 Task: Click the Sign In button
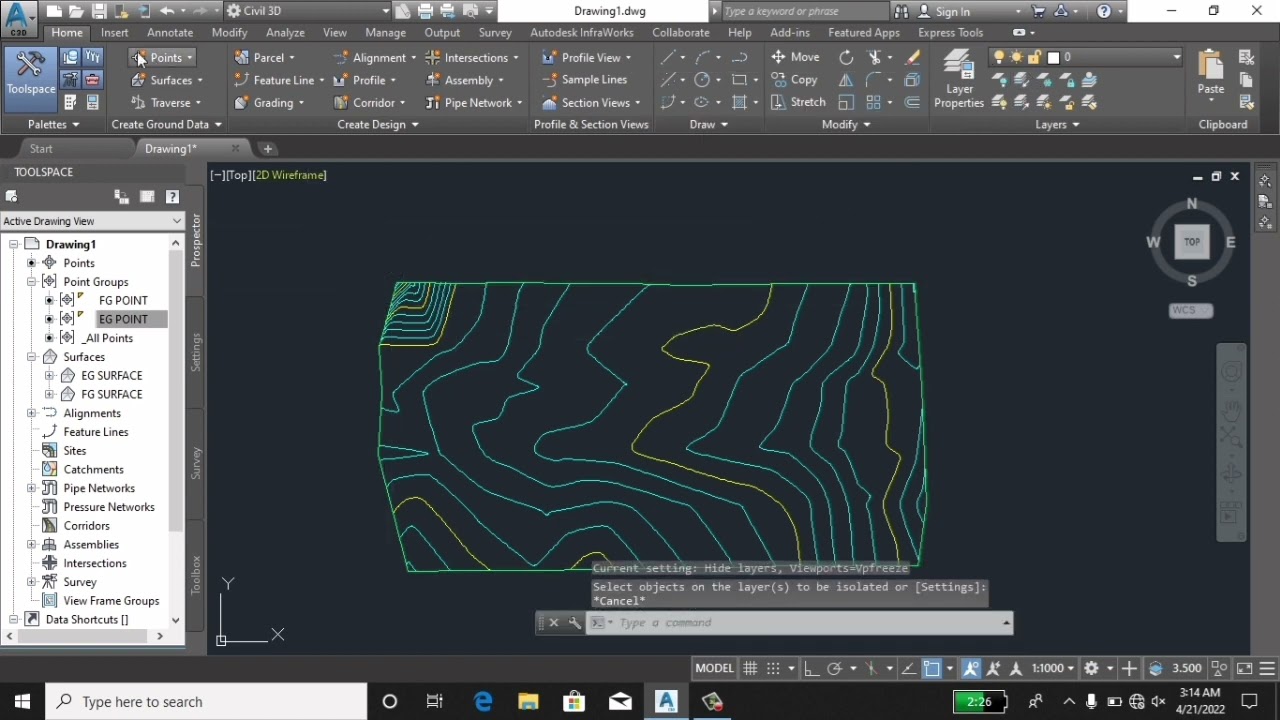952,11
